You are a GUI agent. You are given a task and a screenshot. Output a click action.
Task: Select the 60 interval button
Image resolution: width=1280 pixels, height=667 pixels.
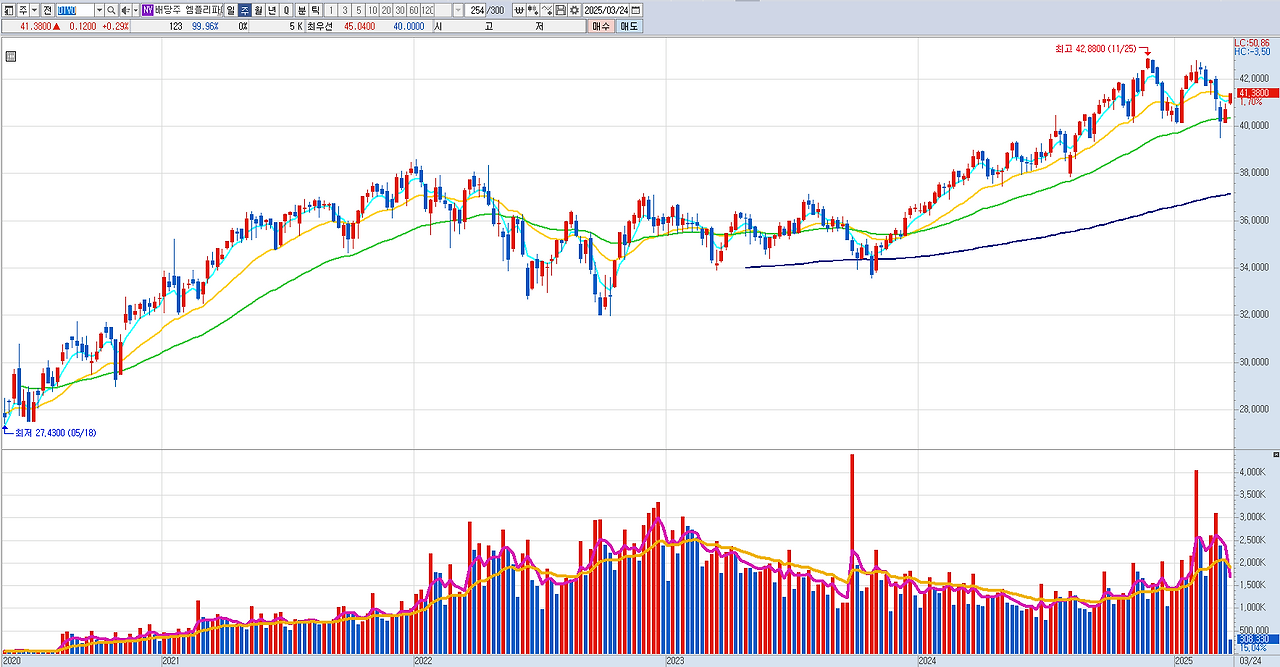point(414,10)
